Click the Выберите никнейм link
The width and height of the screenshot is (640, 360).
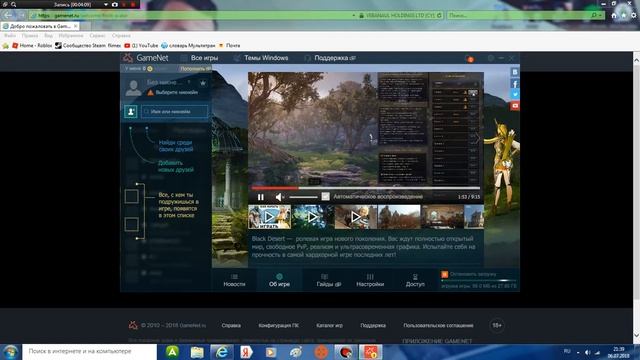pos(177,93)
